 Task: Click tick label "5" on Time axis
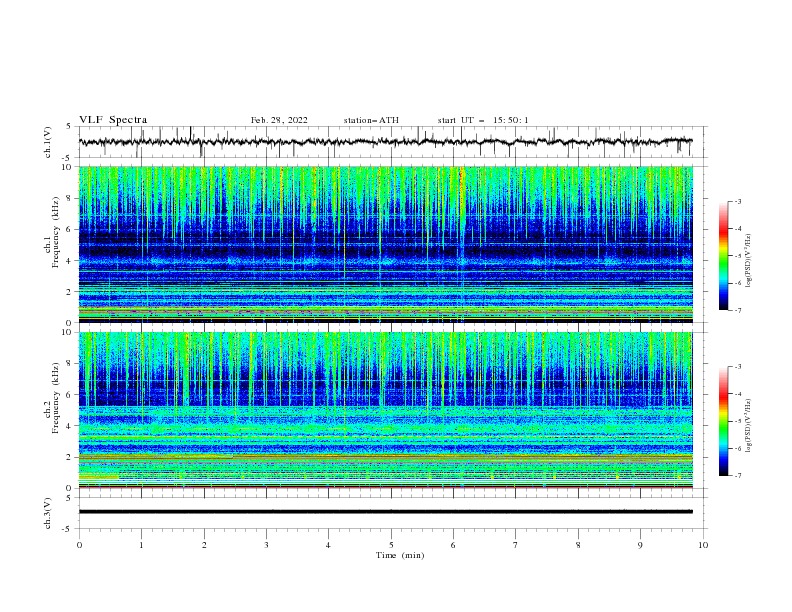click(x=391, y=545)
